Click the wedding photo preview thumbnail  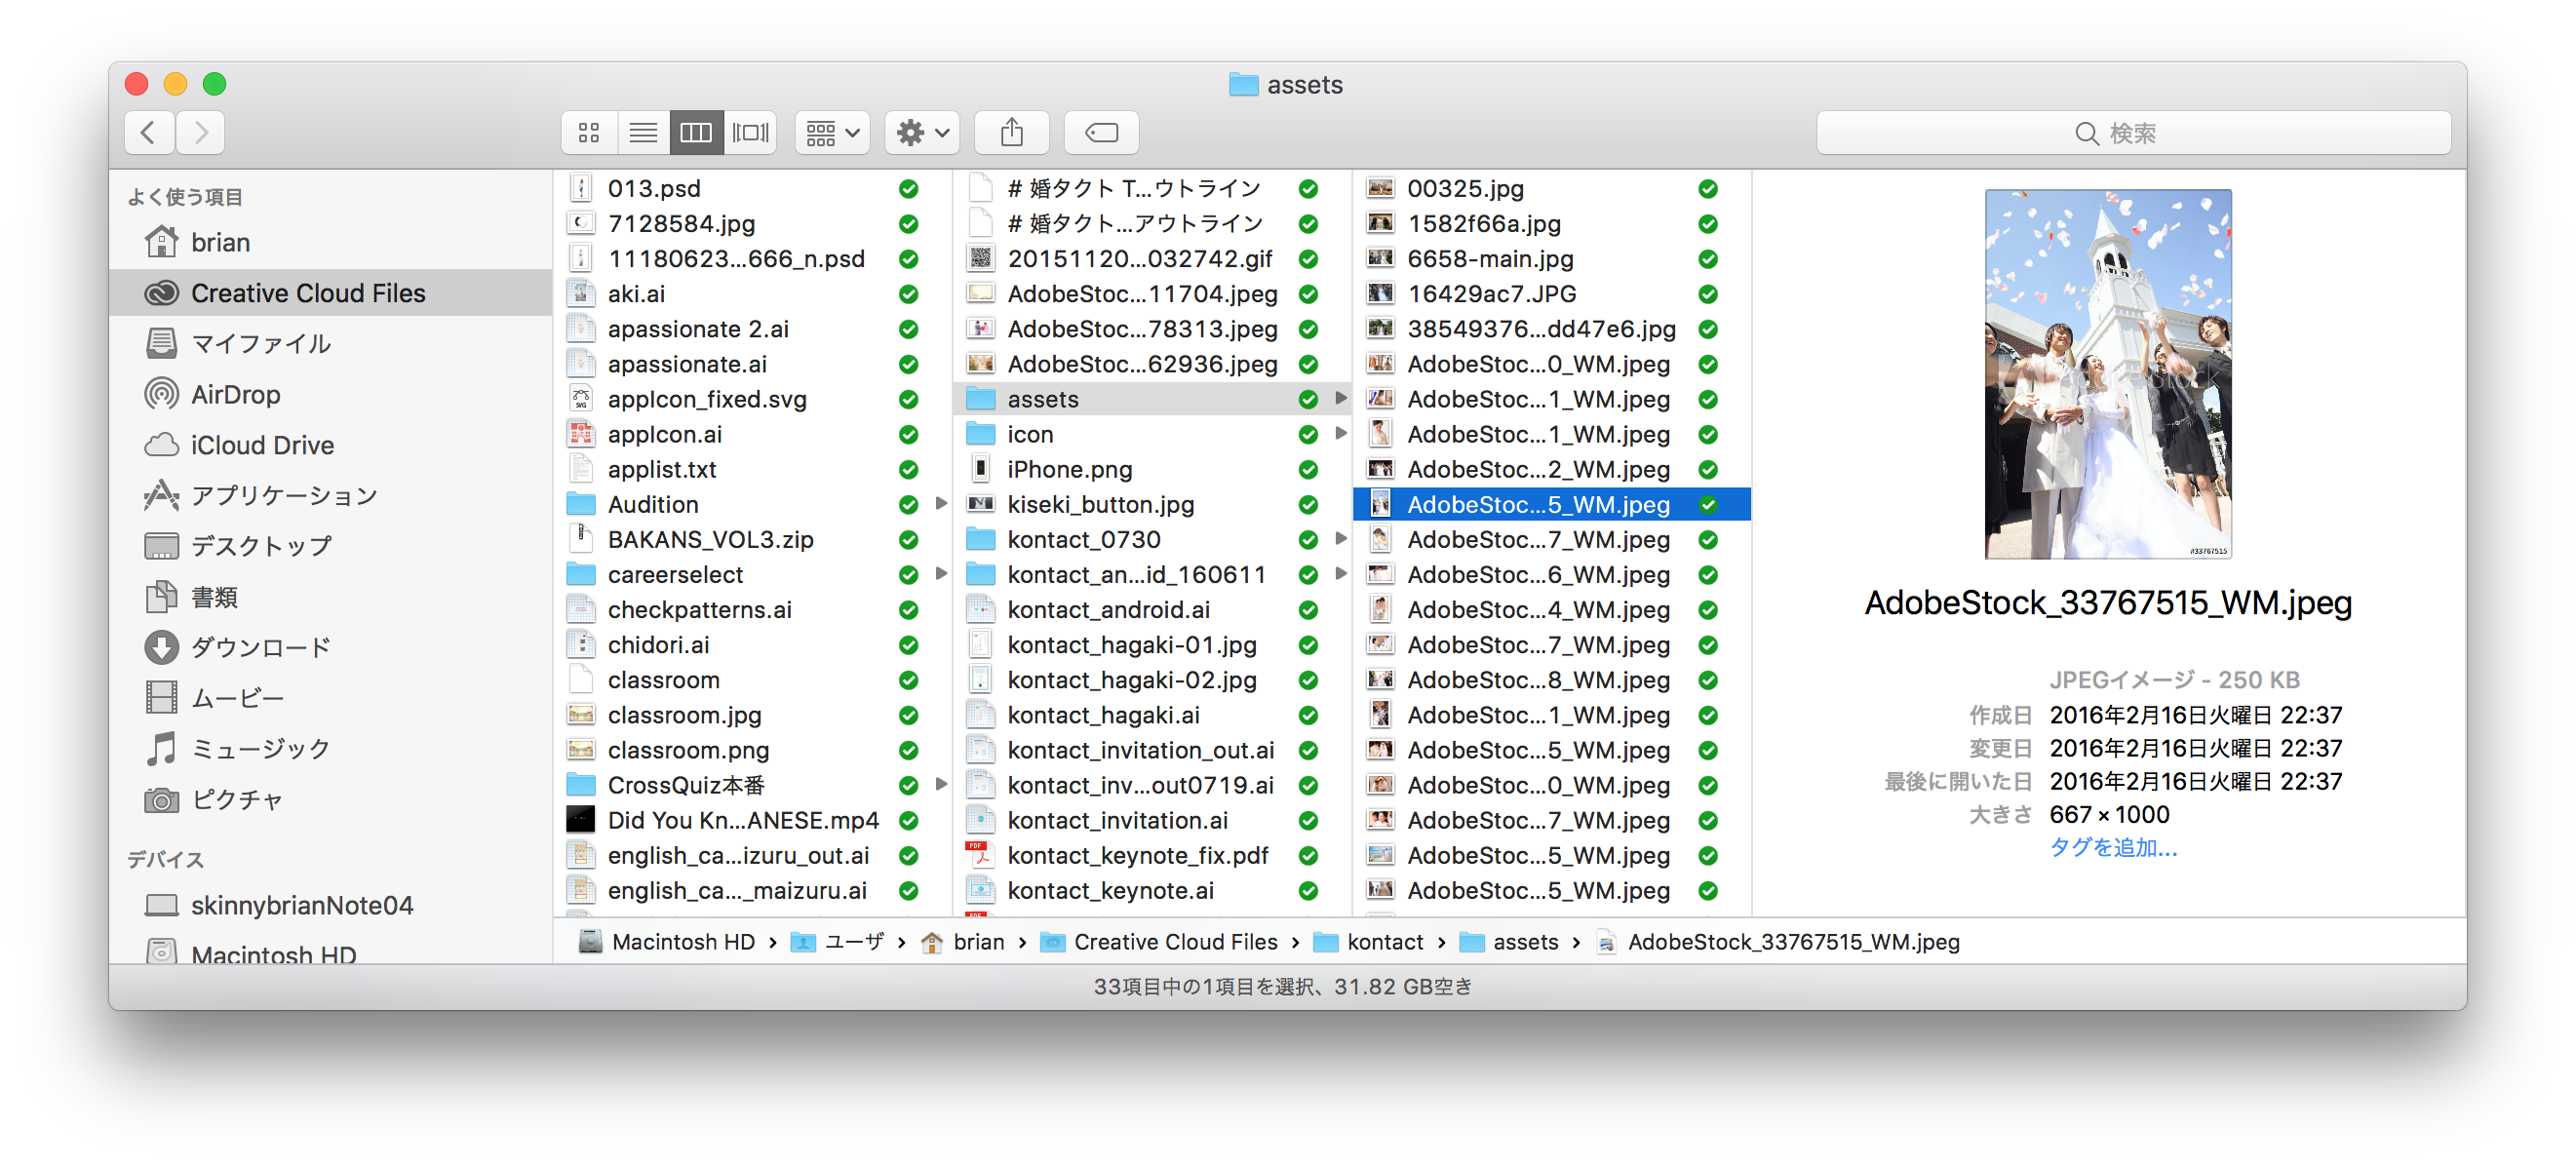pos(2107,374)
